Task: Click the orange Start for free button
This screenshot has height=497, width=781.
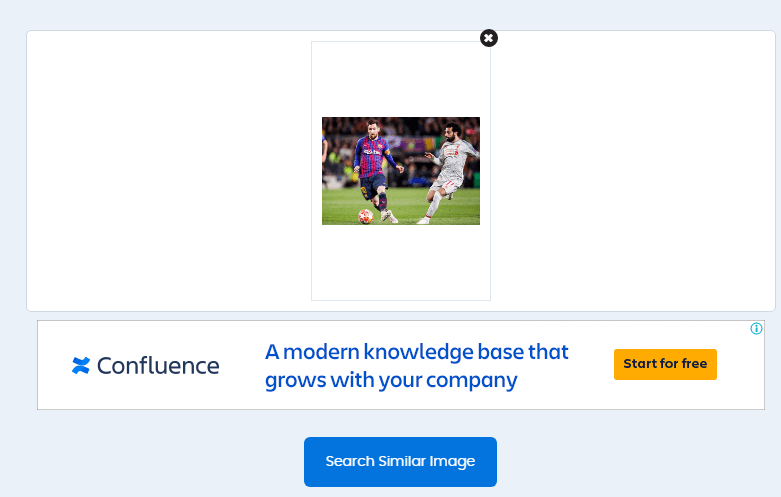Action: pos(665,364)
